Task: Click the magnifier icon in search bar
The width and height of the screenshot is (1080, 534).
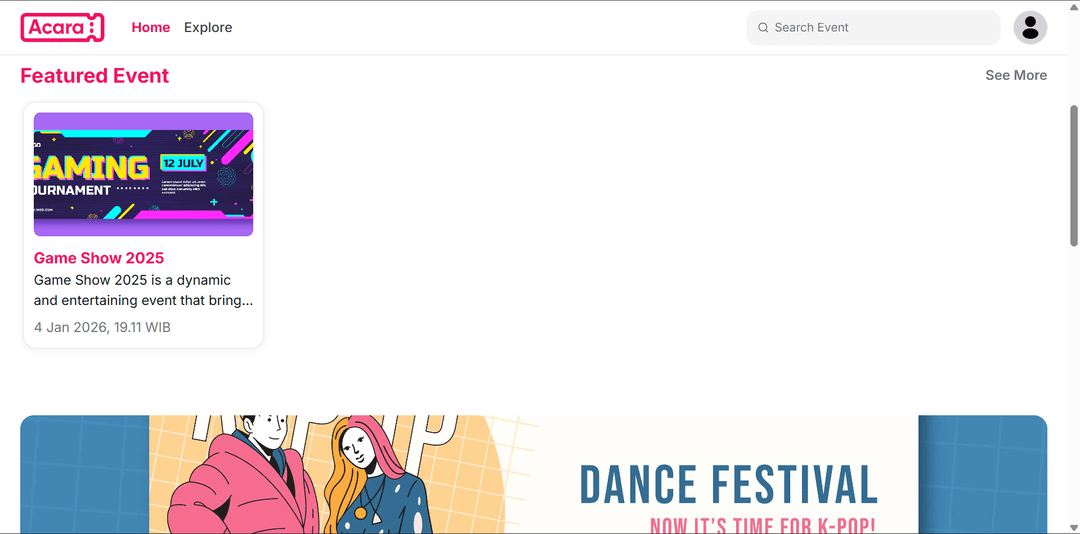Action: pos(763,28)
